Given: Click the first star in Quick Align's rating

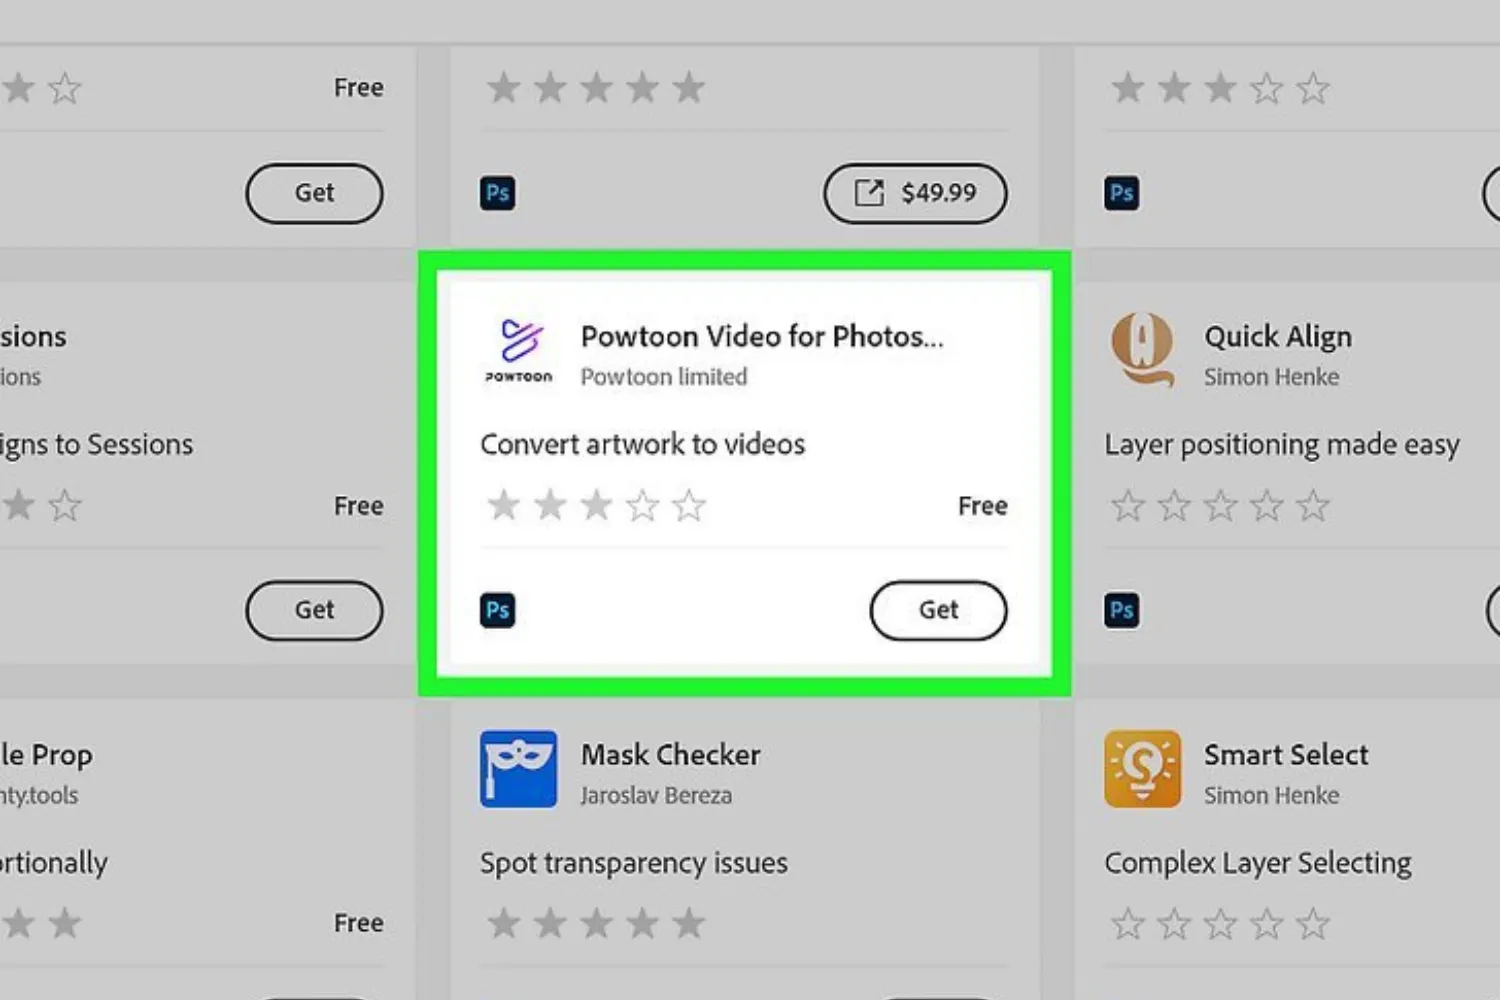Looking at the screenshot, I should (x=1128, y=505).
